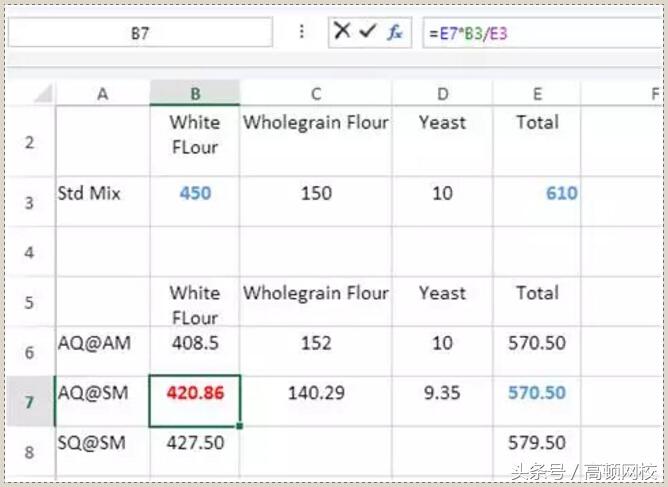The width and height of the screenshot is (668, 487).
Task: Select column E header
Action: click(537, 93)
